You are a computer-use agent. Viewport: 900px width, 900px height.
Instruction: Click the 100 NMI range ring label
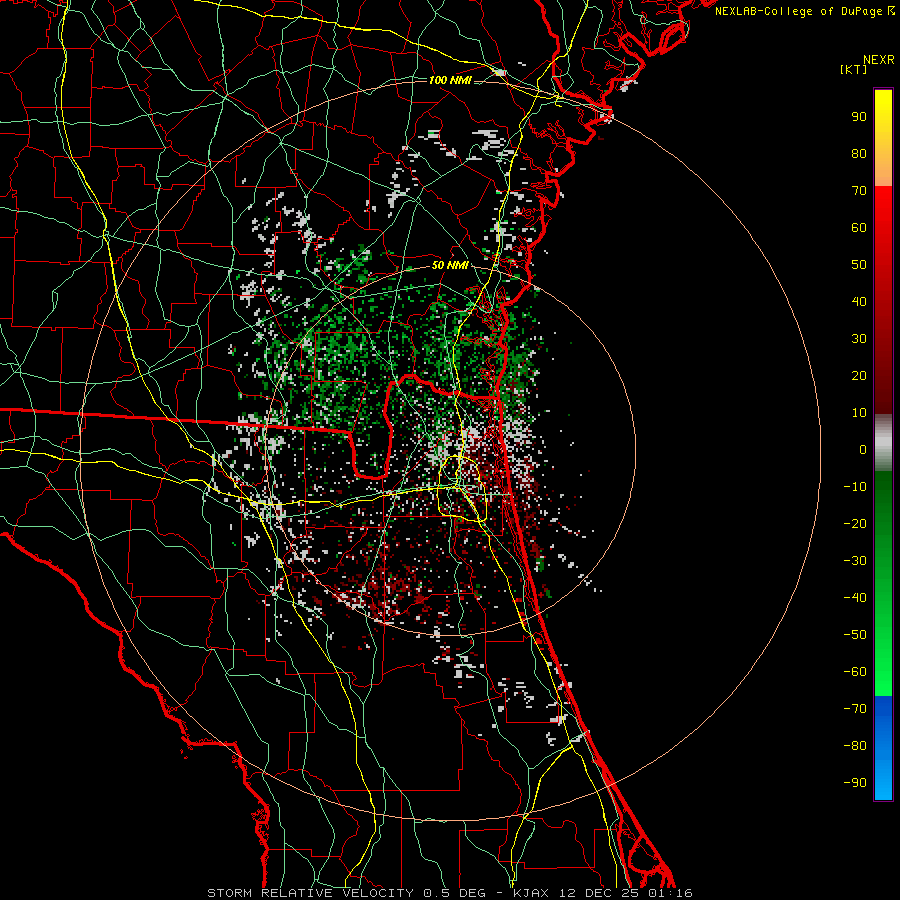tap(450, 80)
